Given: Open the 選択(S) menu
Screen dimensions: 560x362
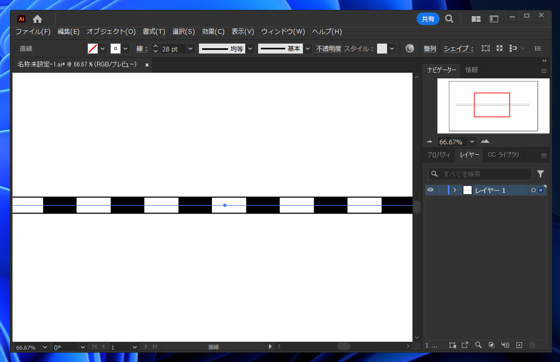Looking at the screenshot, I should pos(184,31).
